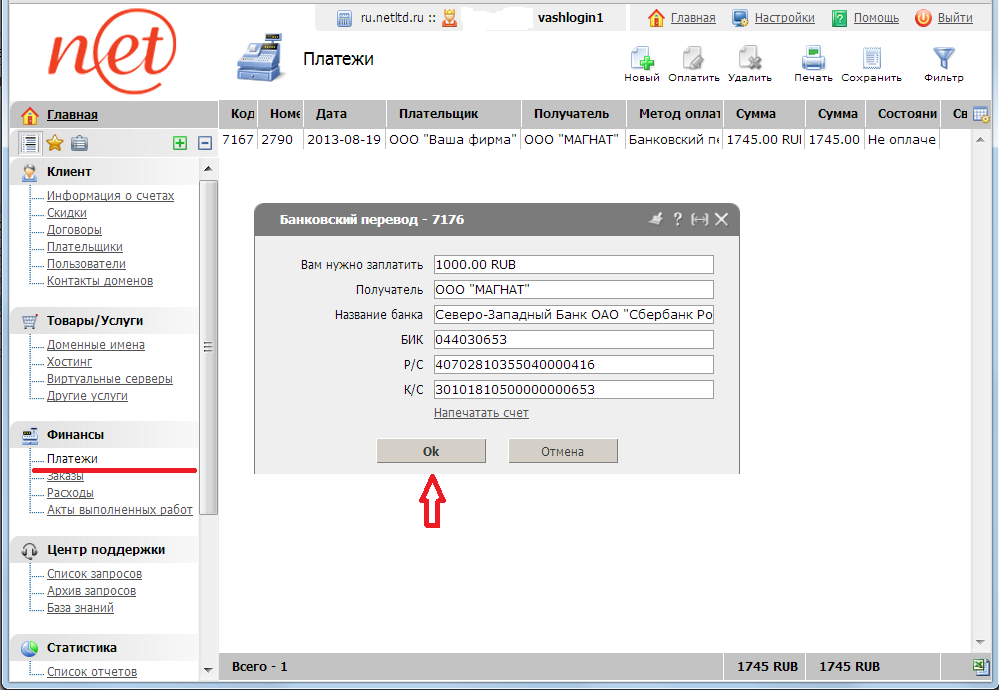This screenshot has height=690, width=999.
Task: Show favorites with the star icon
Action: (55, 143)
